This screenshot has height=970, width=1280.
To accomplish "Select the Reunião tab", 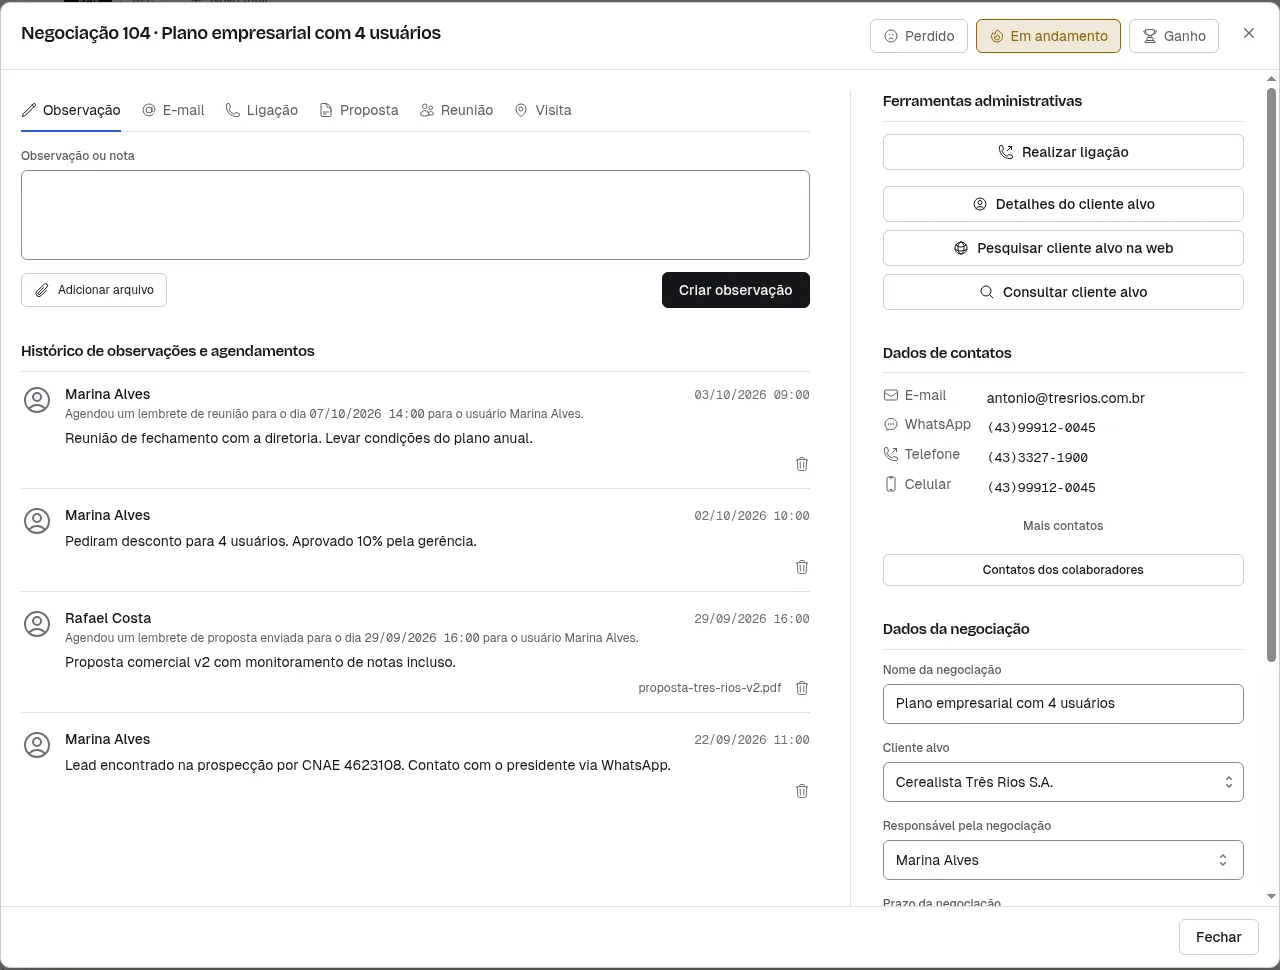I will pos(457,110).
